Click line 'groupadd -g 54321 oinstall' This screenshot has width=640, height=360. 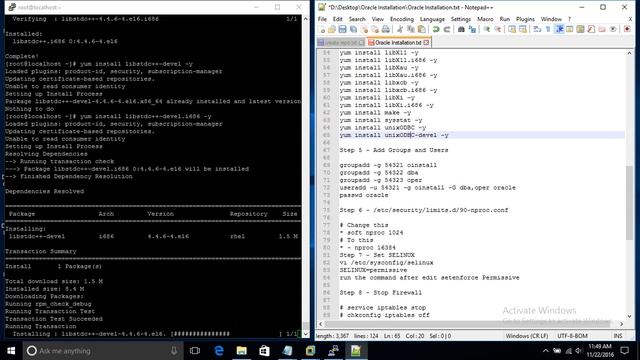(388, 165)
